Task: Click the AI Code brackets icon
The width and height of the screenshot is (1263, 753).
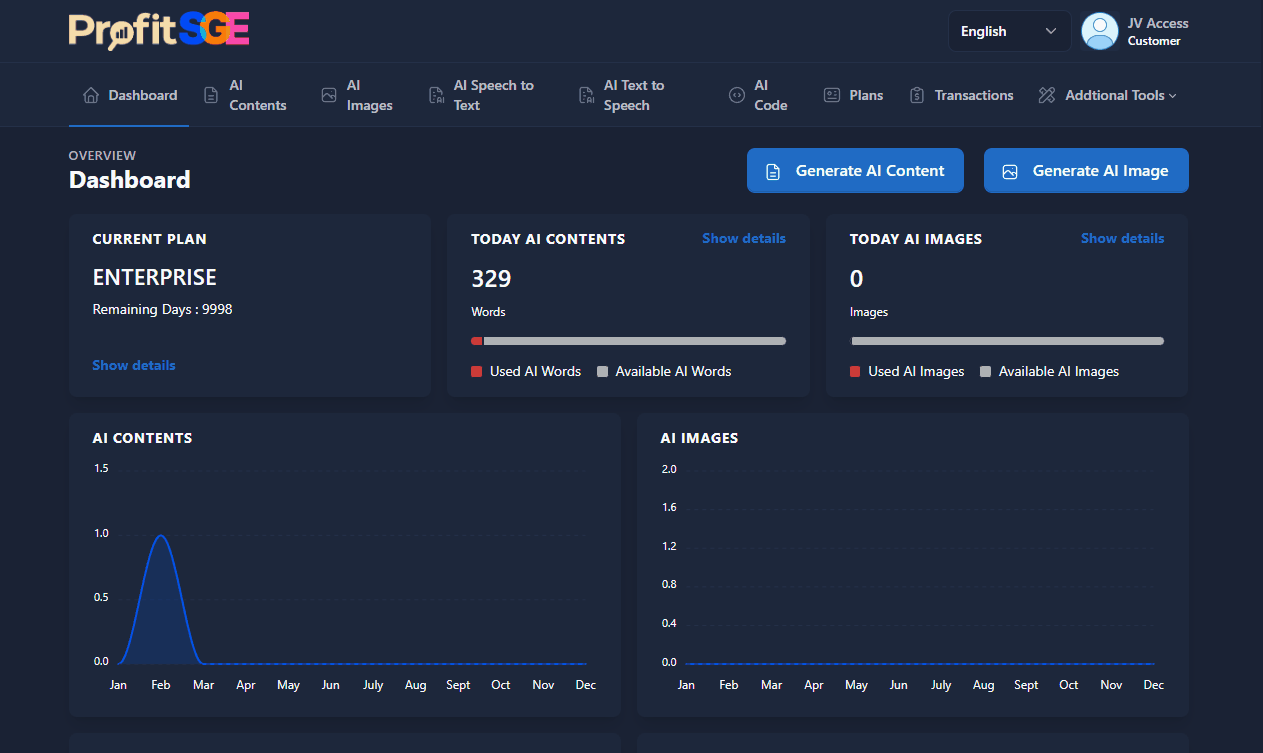Action: point(737,95)
